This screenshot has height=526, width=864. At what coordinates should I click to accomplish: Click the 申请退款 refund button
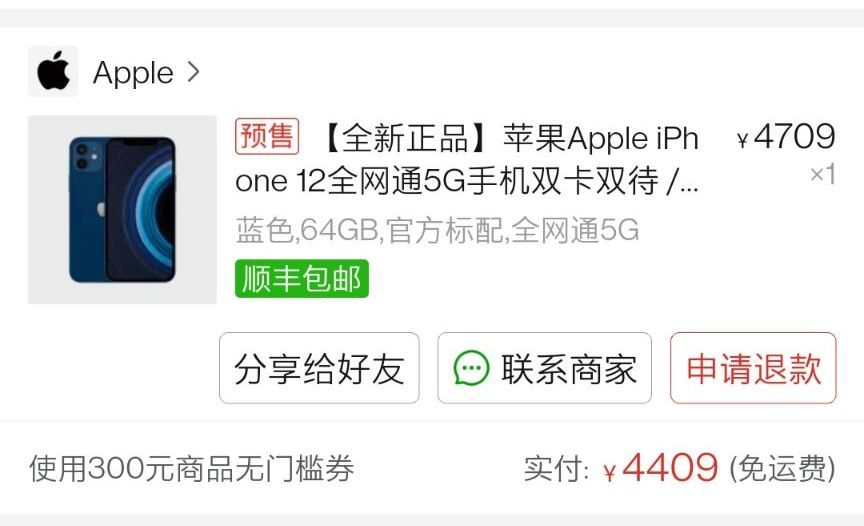pos(753,368)
